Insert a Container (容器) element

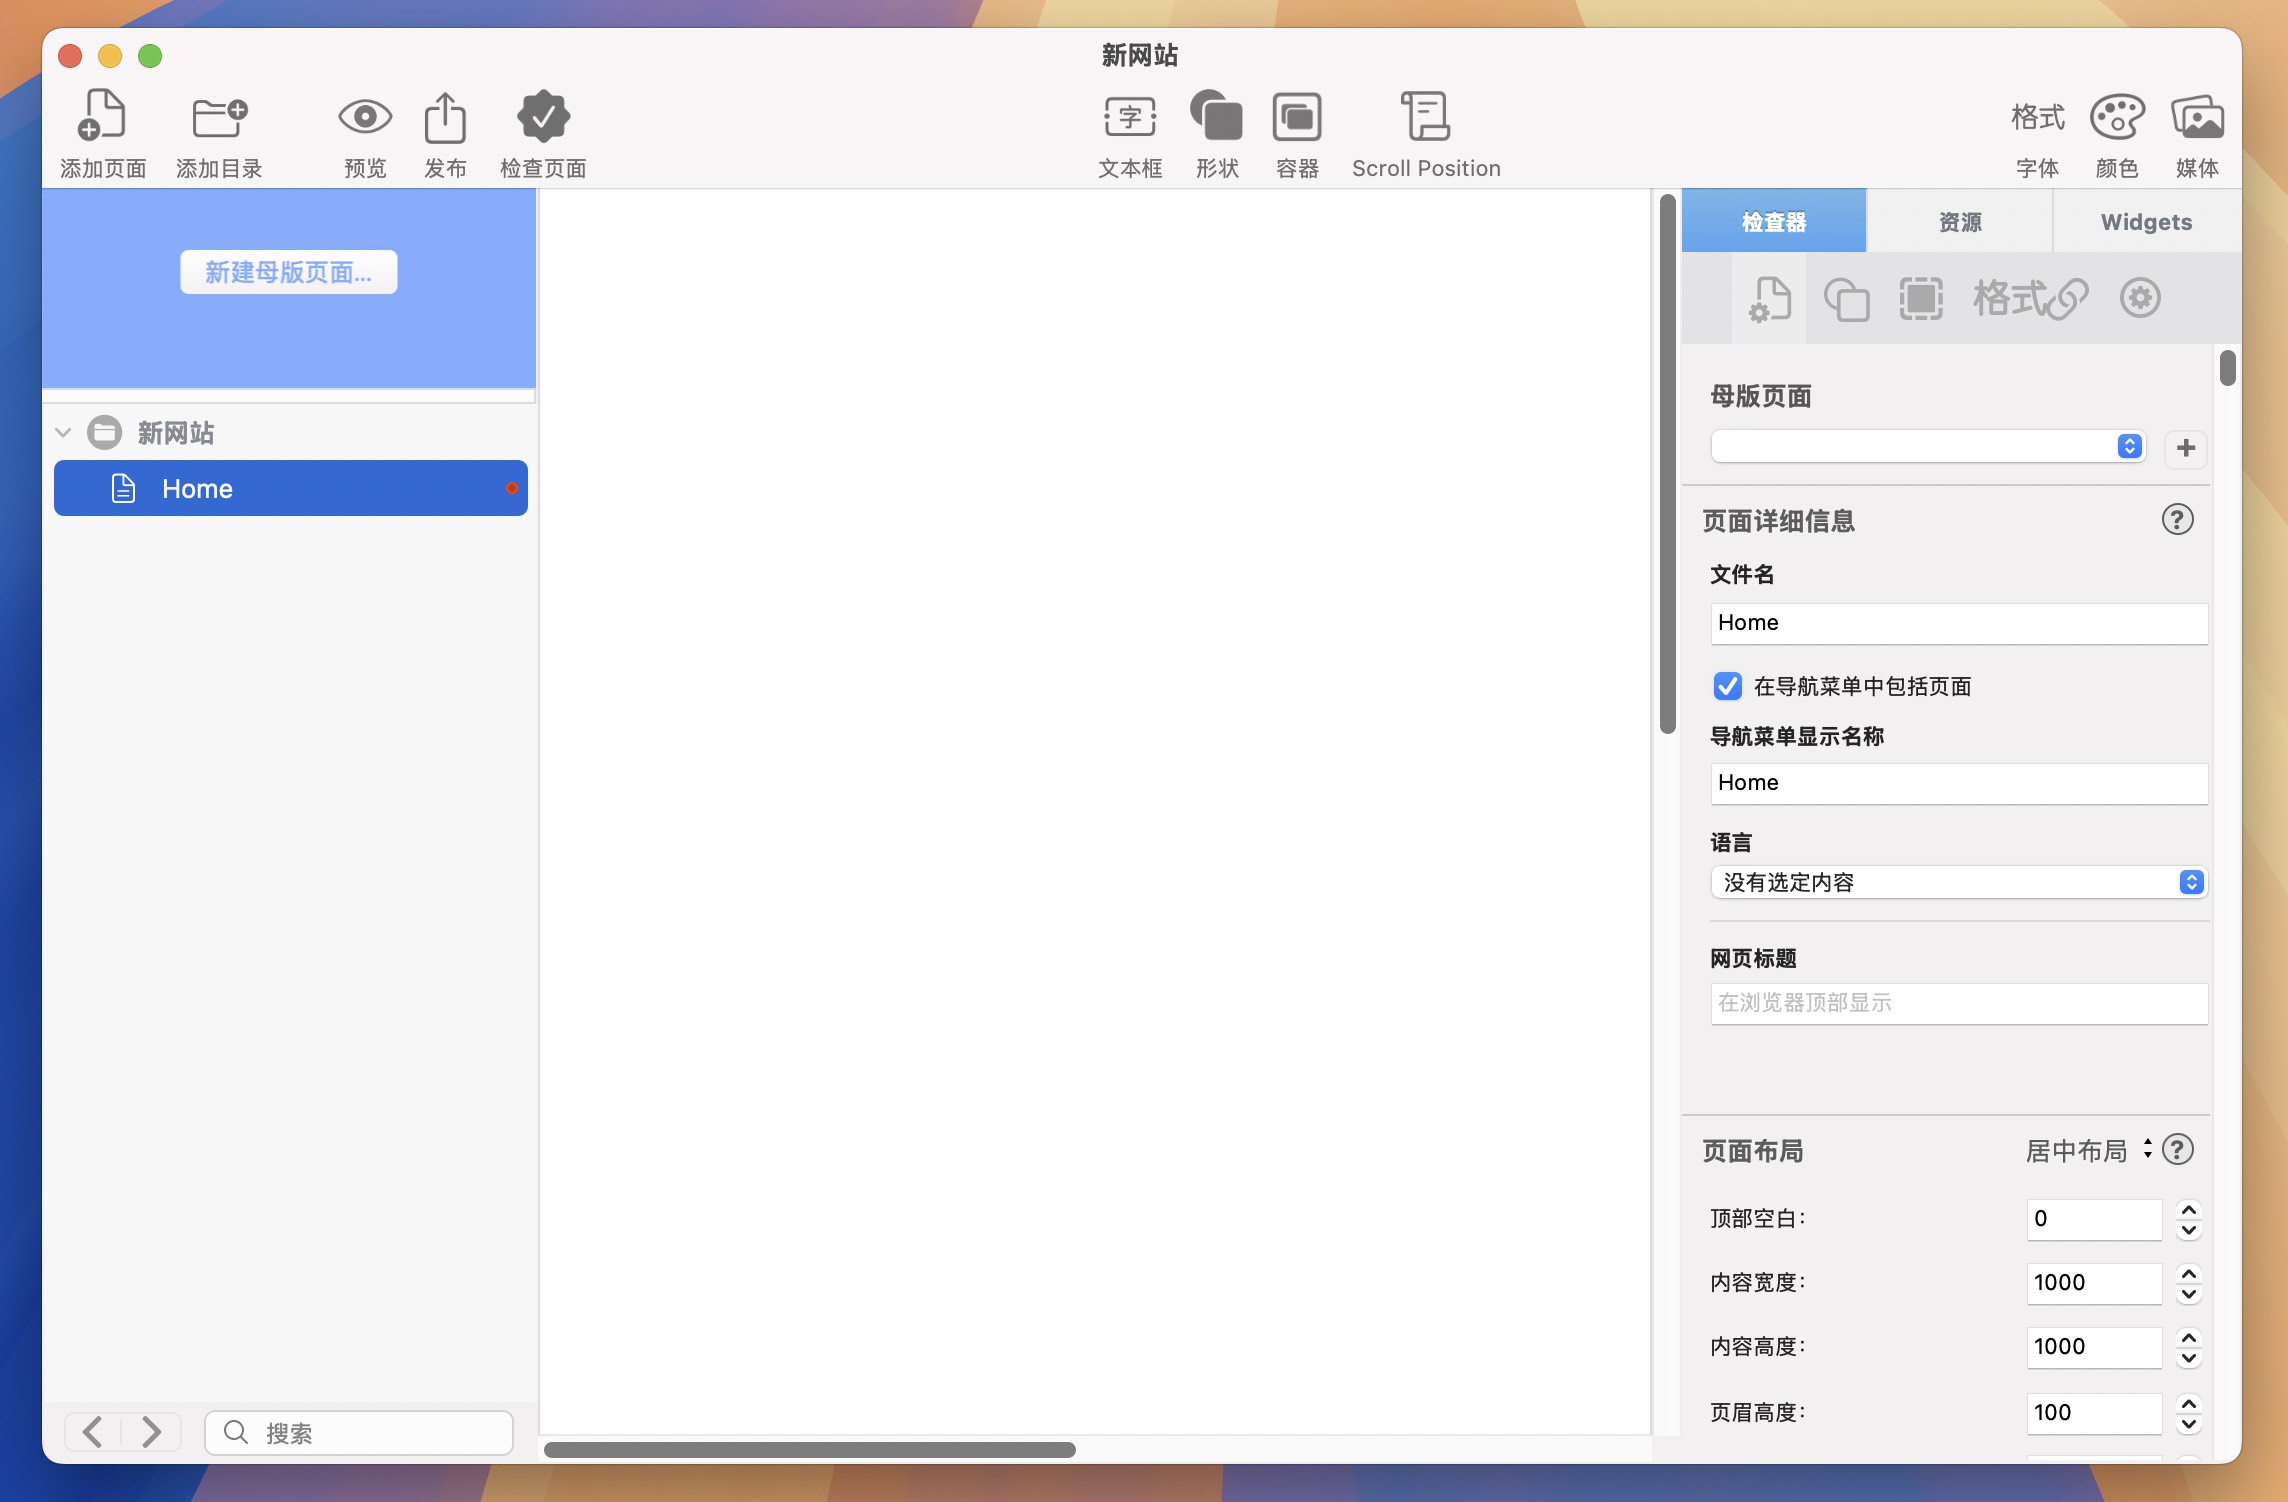[x=1297, y=118]
